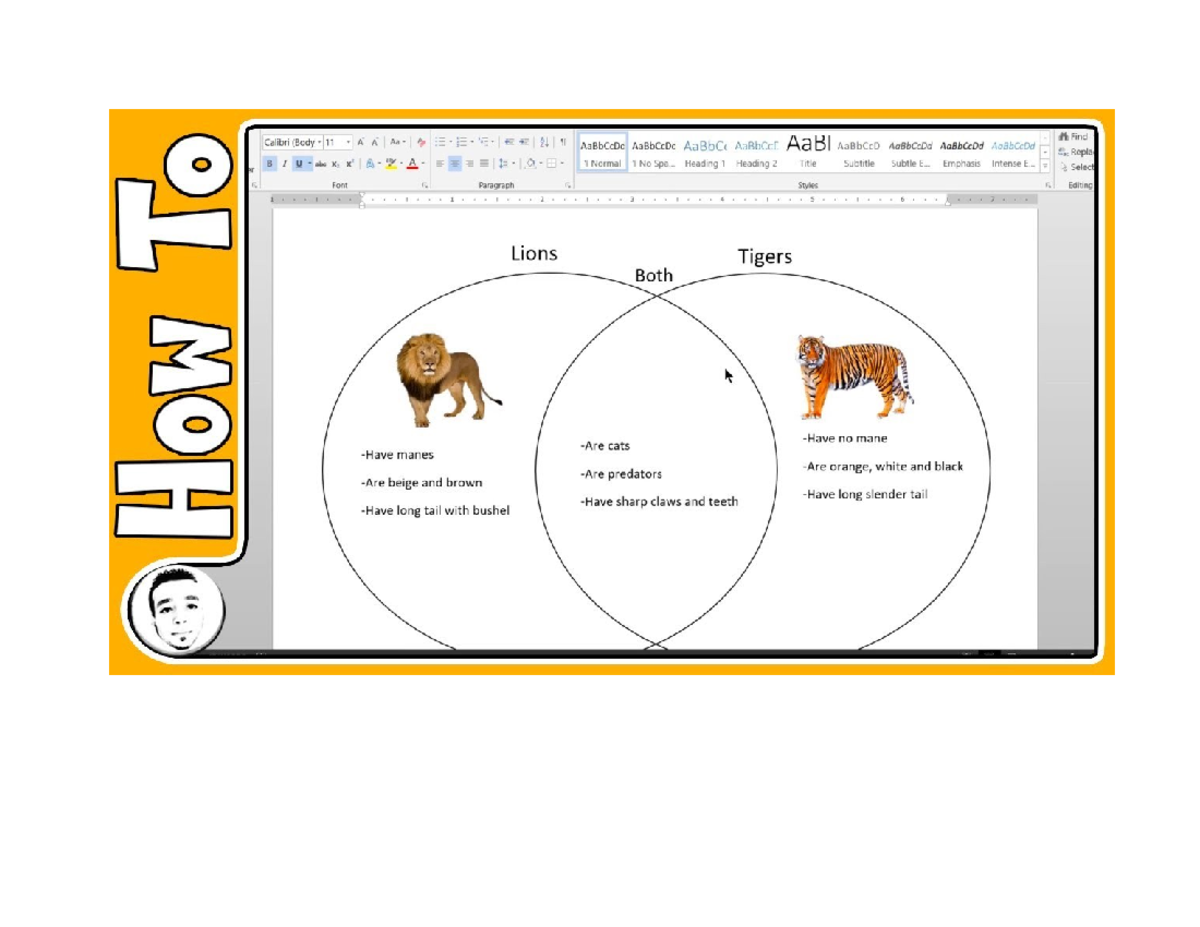Apply the Heading 2 style

756,152
